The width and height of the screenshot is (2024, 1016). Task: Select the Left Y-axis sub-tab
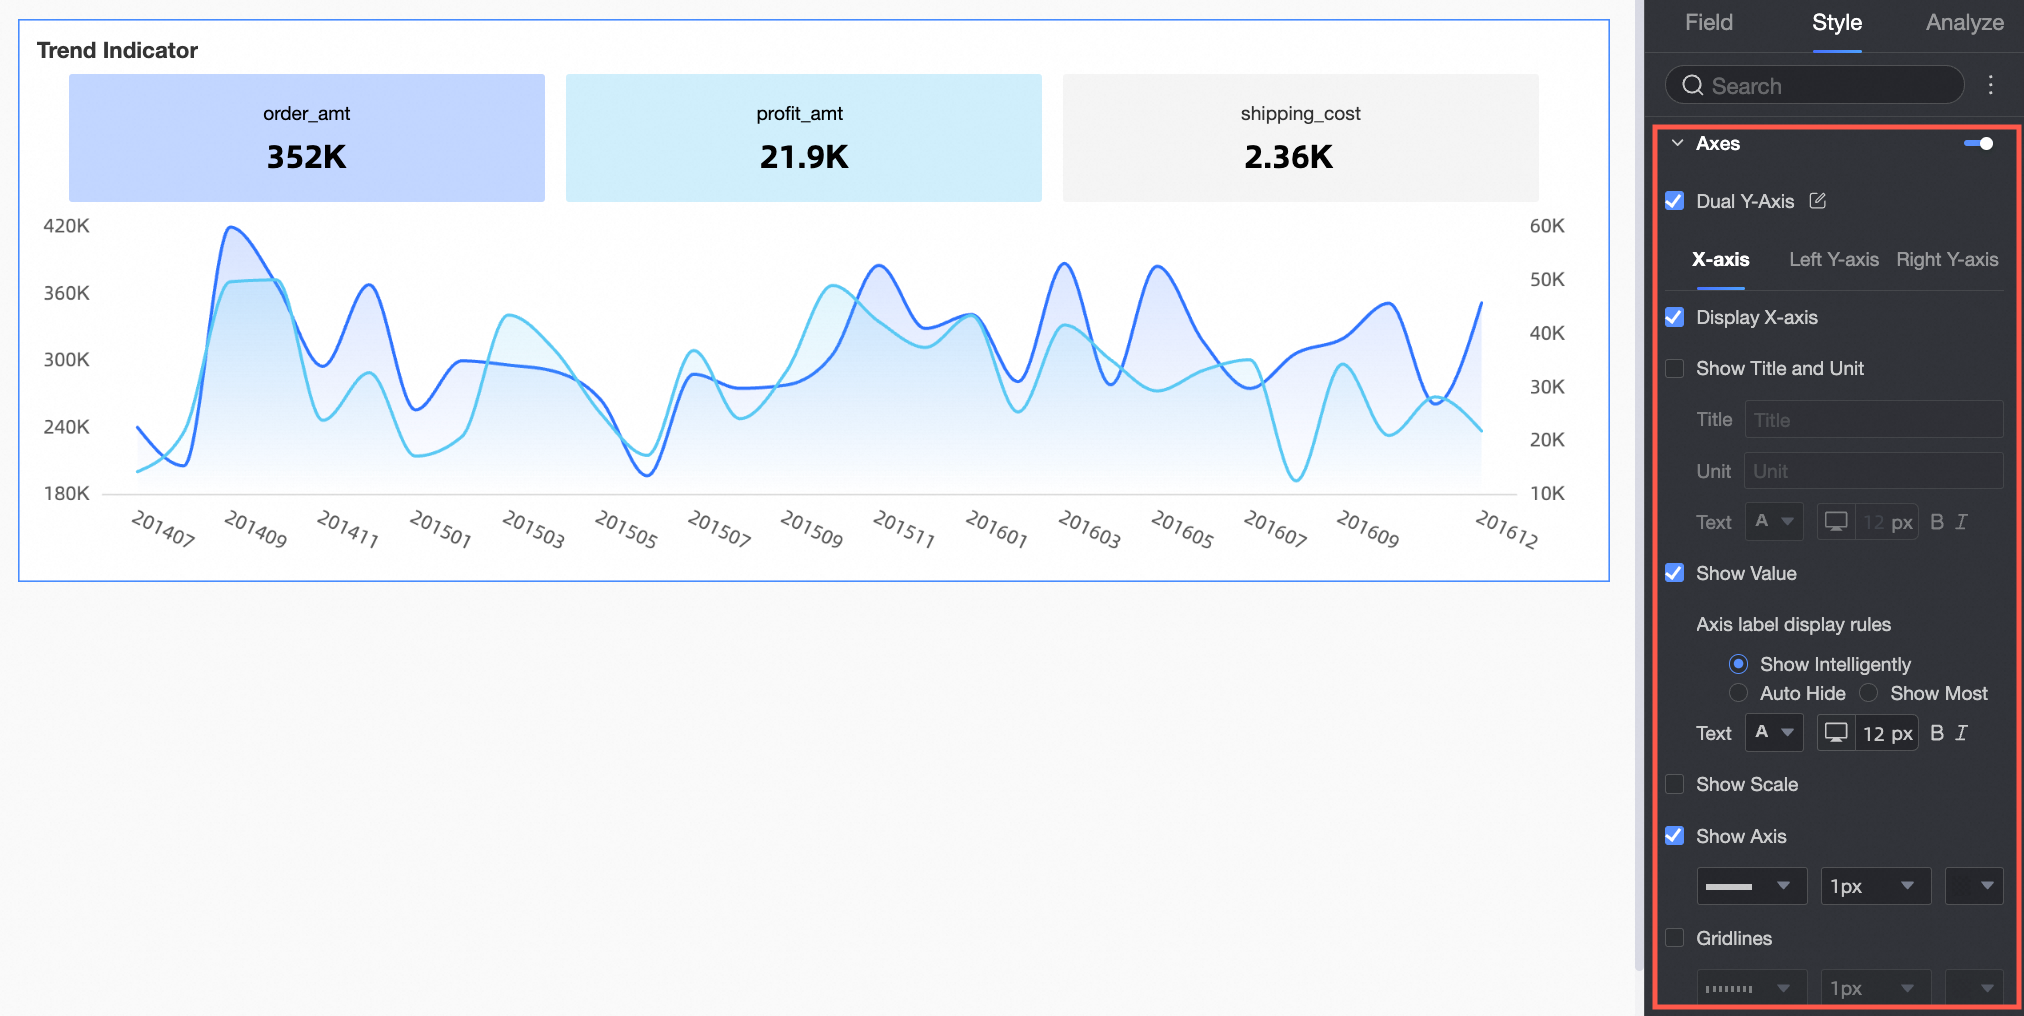(1834, 260)
